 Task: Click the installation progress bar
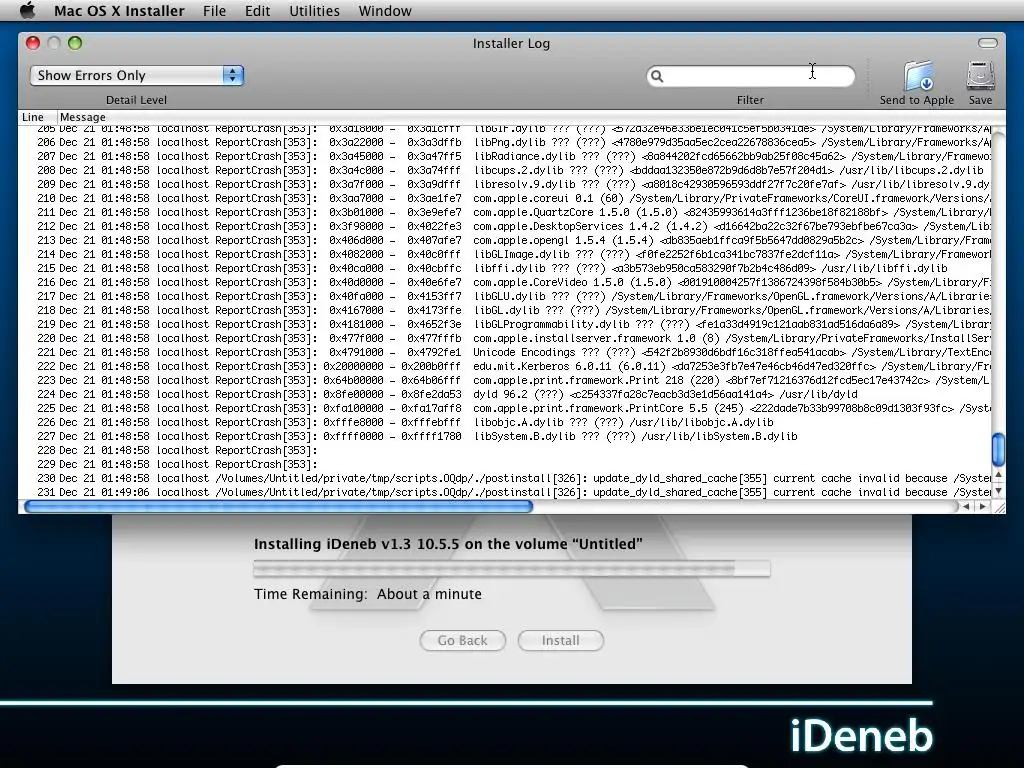coord(512,569)
